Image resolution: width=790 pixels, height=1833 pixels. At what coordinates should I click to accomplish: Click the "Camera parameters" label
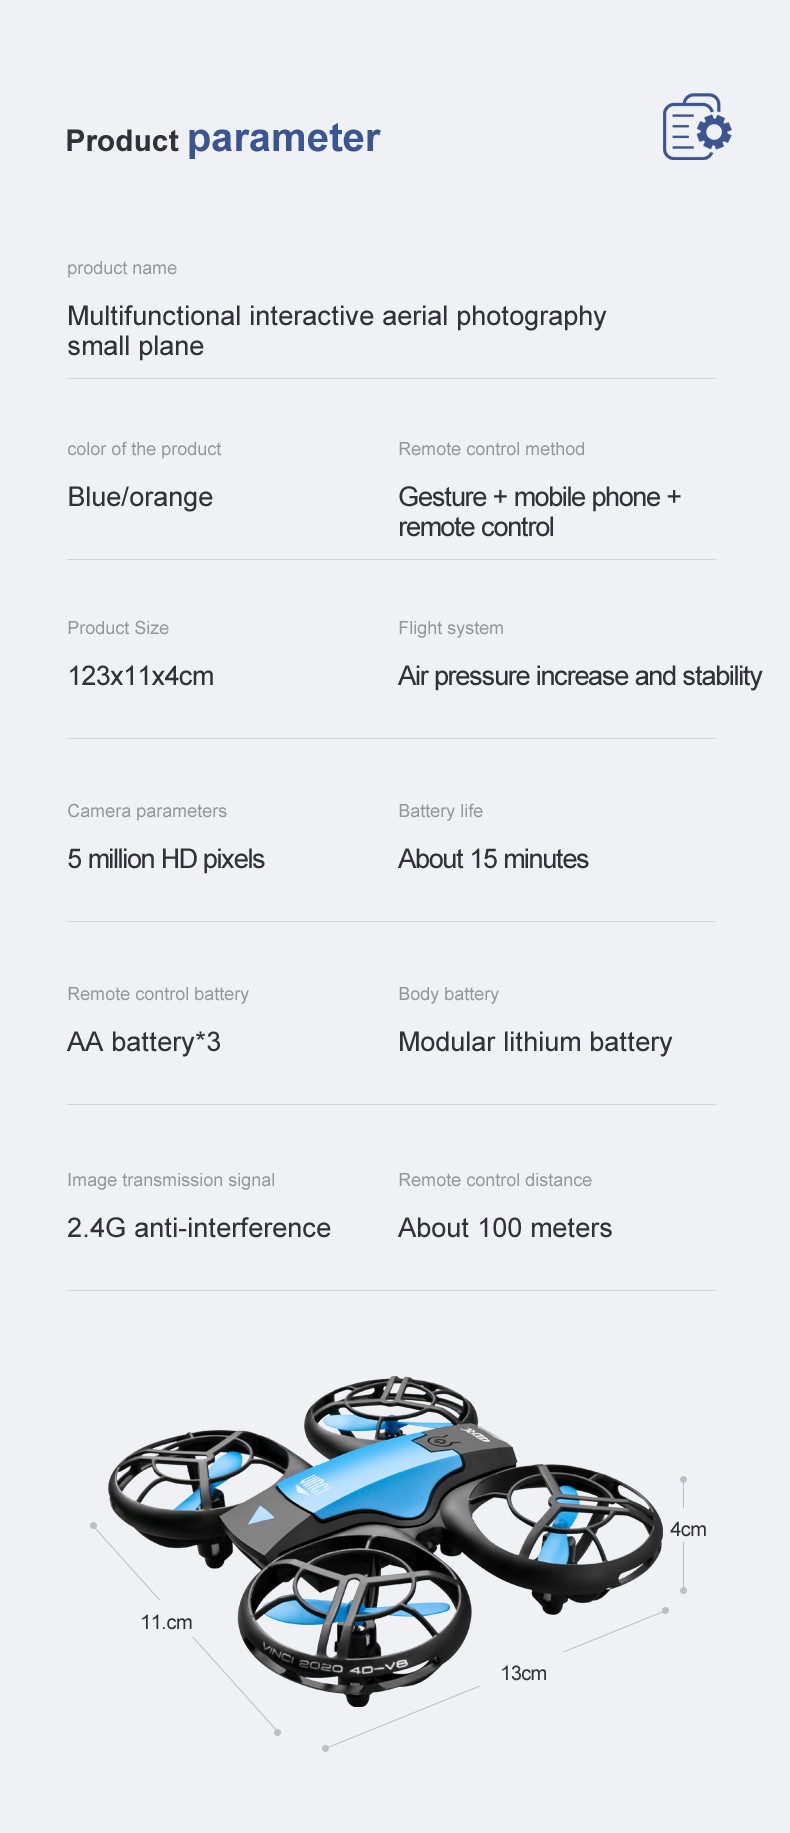point(147,811)
